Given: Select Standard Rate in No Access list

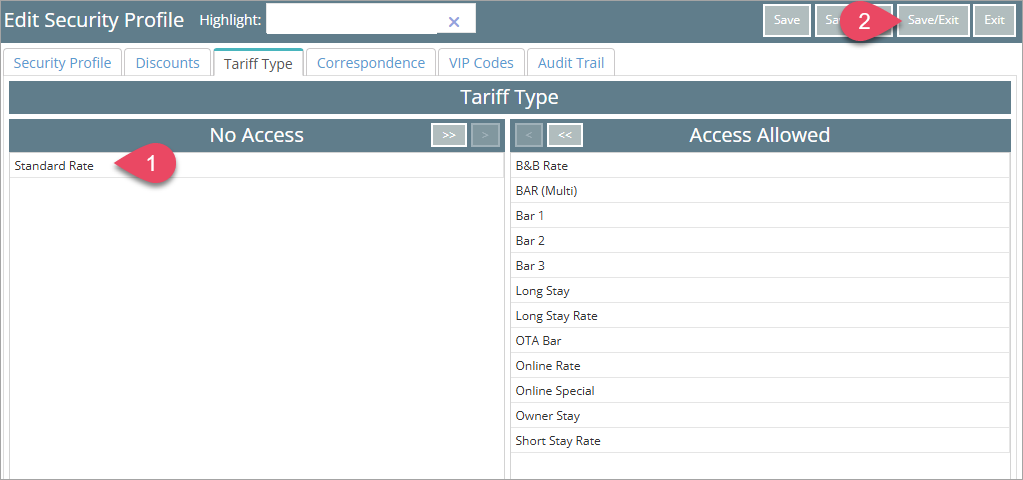Looking at the screenshot, I should click(x=256, y=166).
